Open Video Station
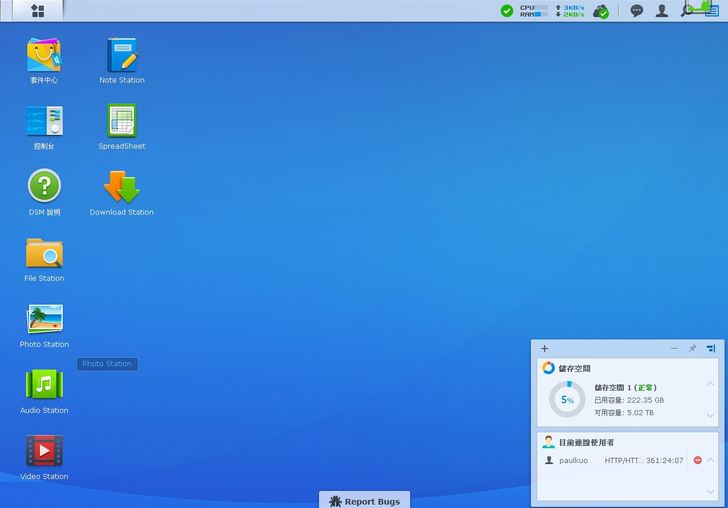 (44, 451)
